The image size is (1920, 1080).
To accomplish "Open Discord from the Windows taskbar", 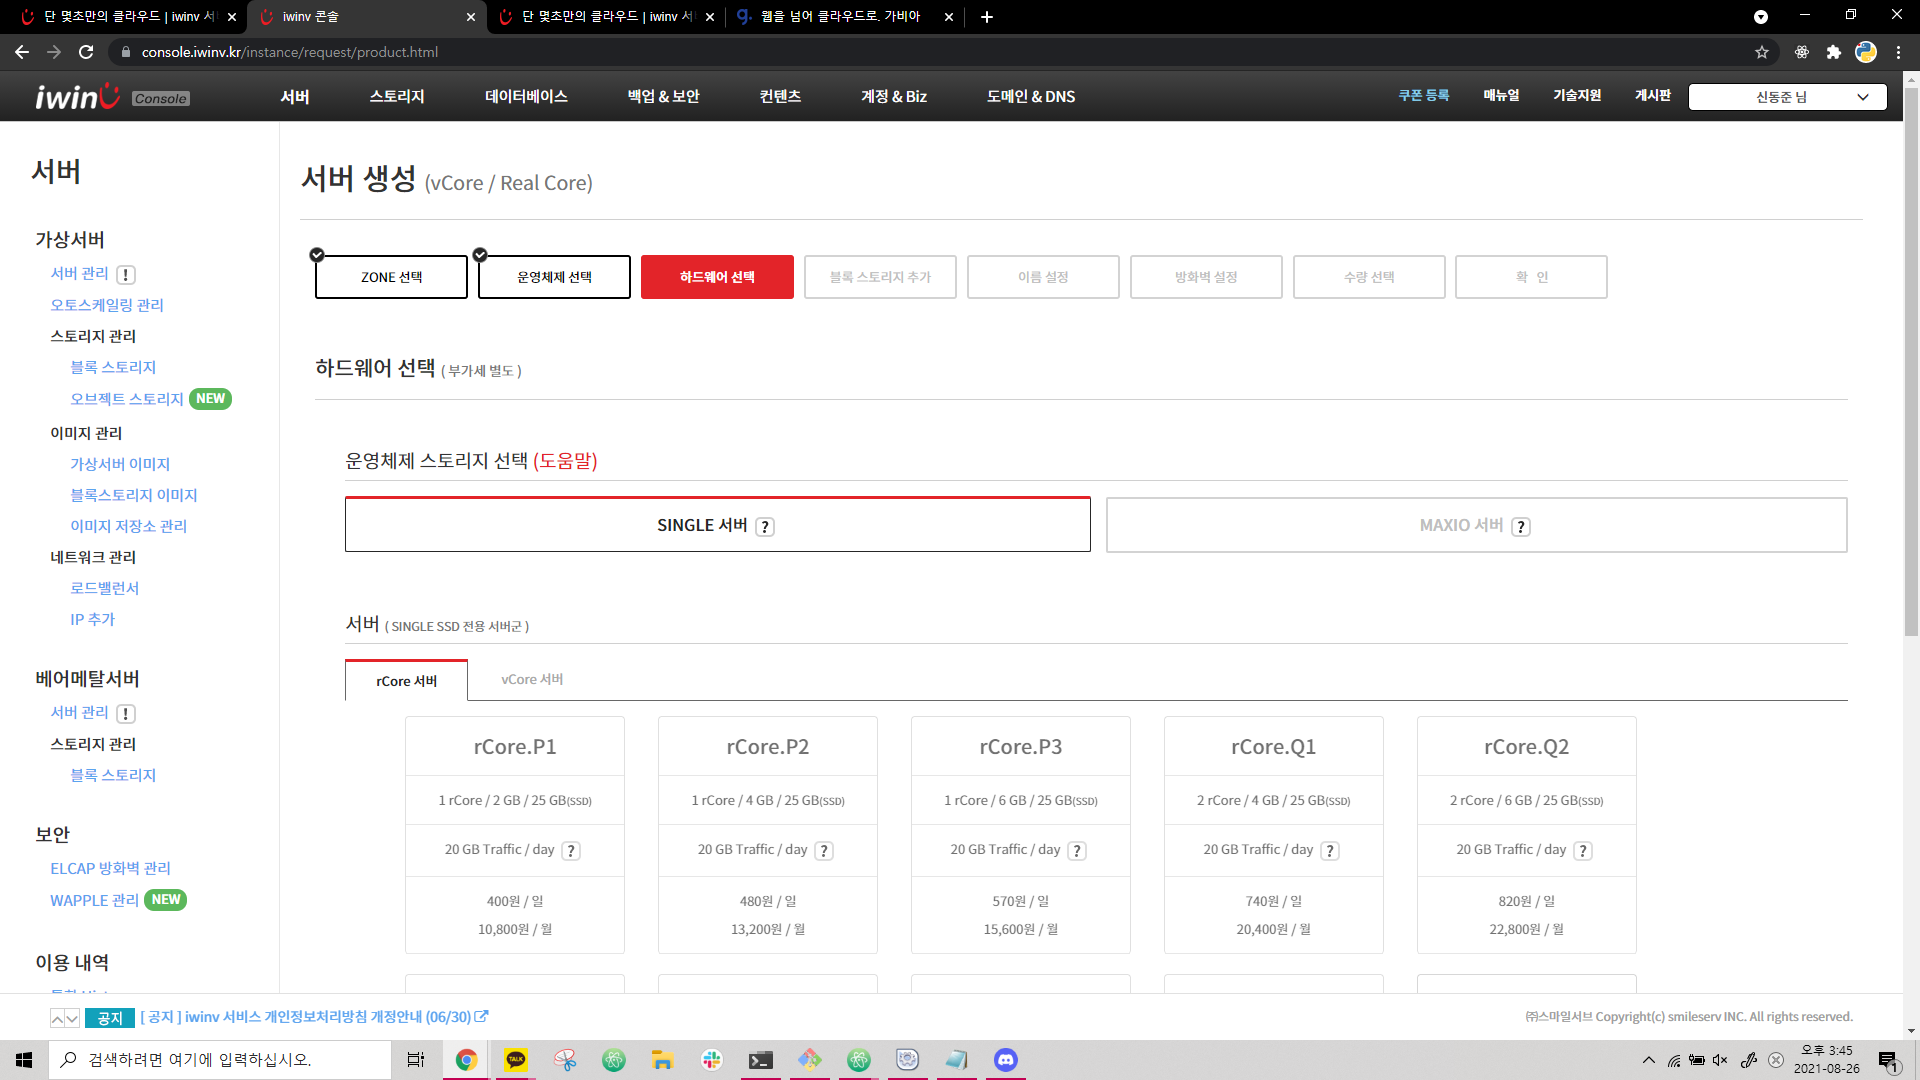I will coord(1005,1060).
